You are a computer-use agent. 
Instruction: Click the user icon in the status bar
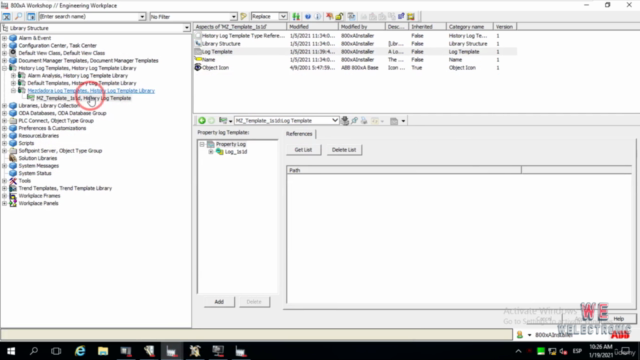520,335
